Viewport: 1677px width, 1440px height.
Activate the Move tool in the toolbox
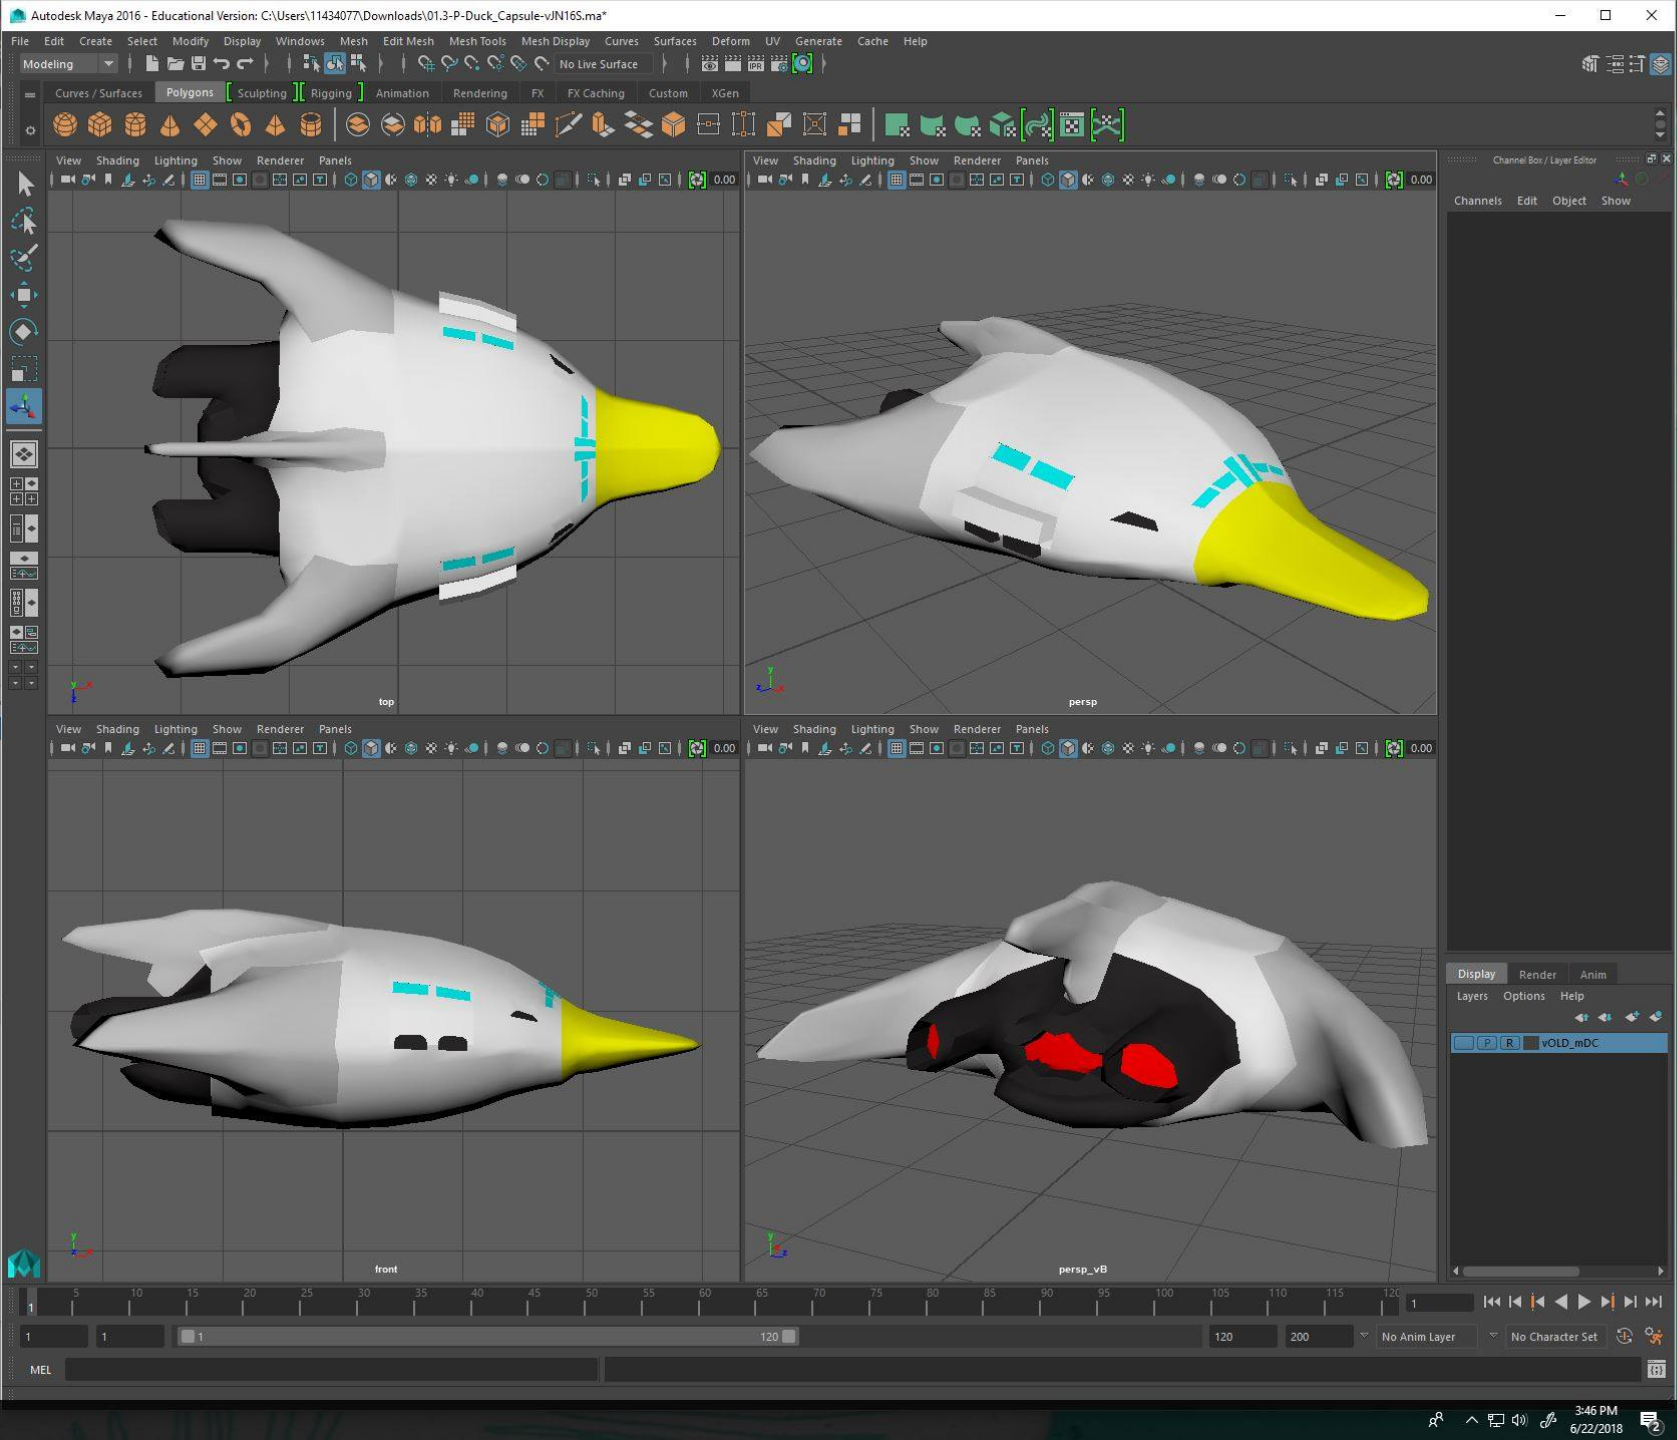click(x=24, y=295)
